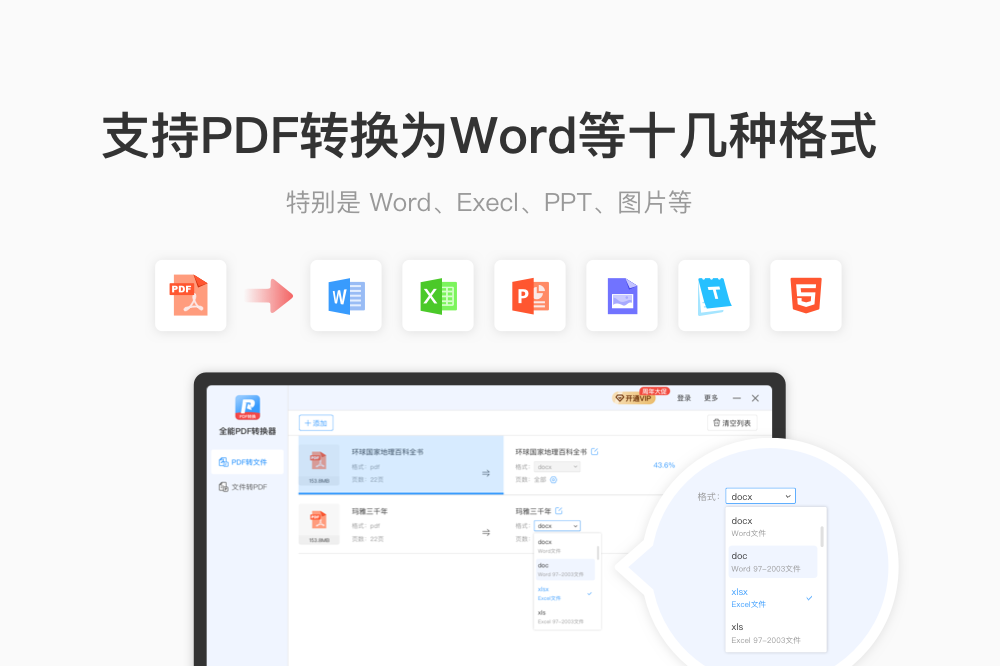Click the green Excel format icon tile

point(438,295)
